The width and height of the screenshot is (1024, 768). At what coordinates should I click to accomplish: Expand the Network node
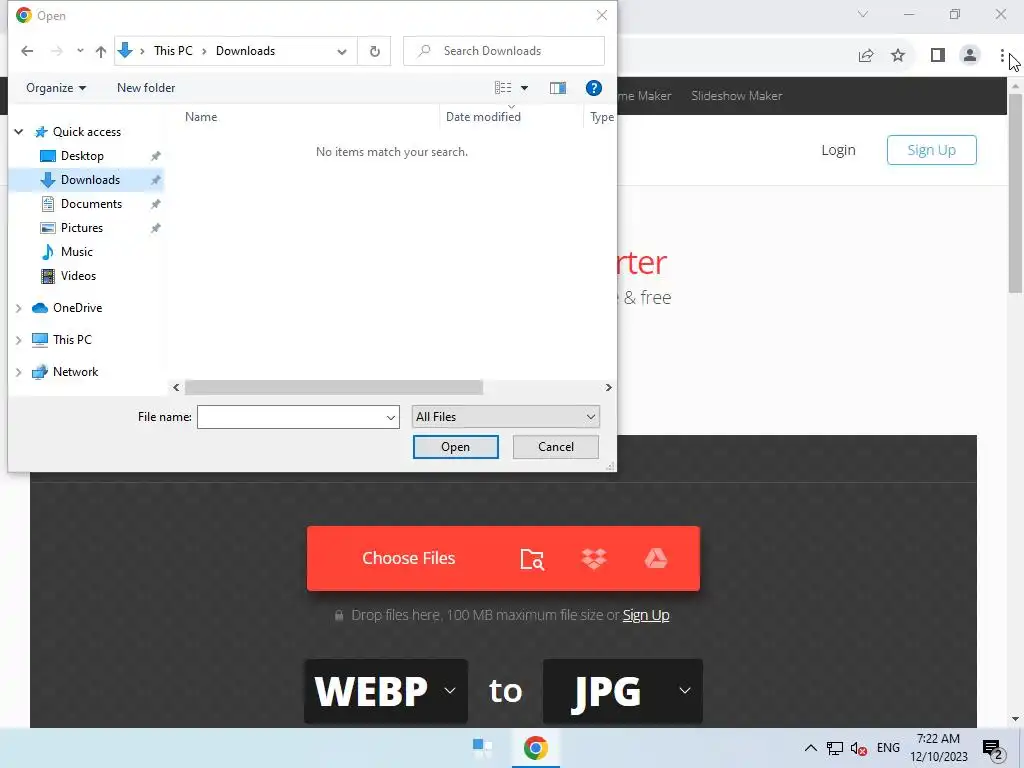point(19,372)
